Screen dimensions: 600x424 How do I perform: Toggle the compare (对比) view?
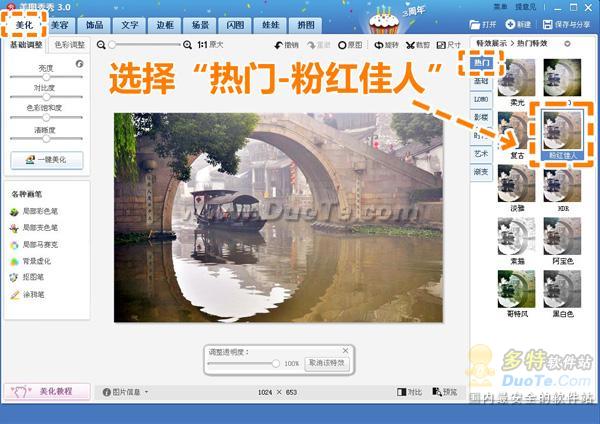coord(409,392)
